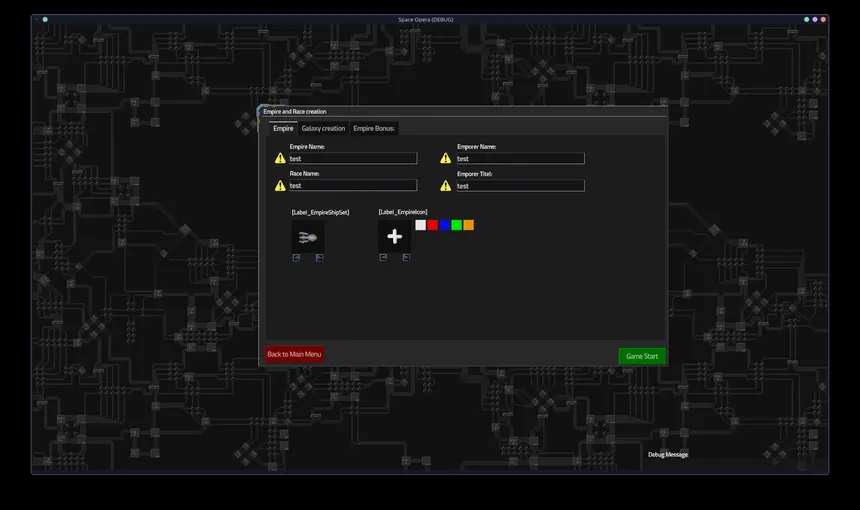This screenshot has height=510, width=860.
Task: Pick the red color swatch
Action: 433,225
